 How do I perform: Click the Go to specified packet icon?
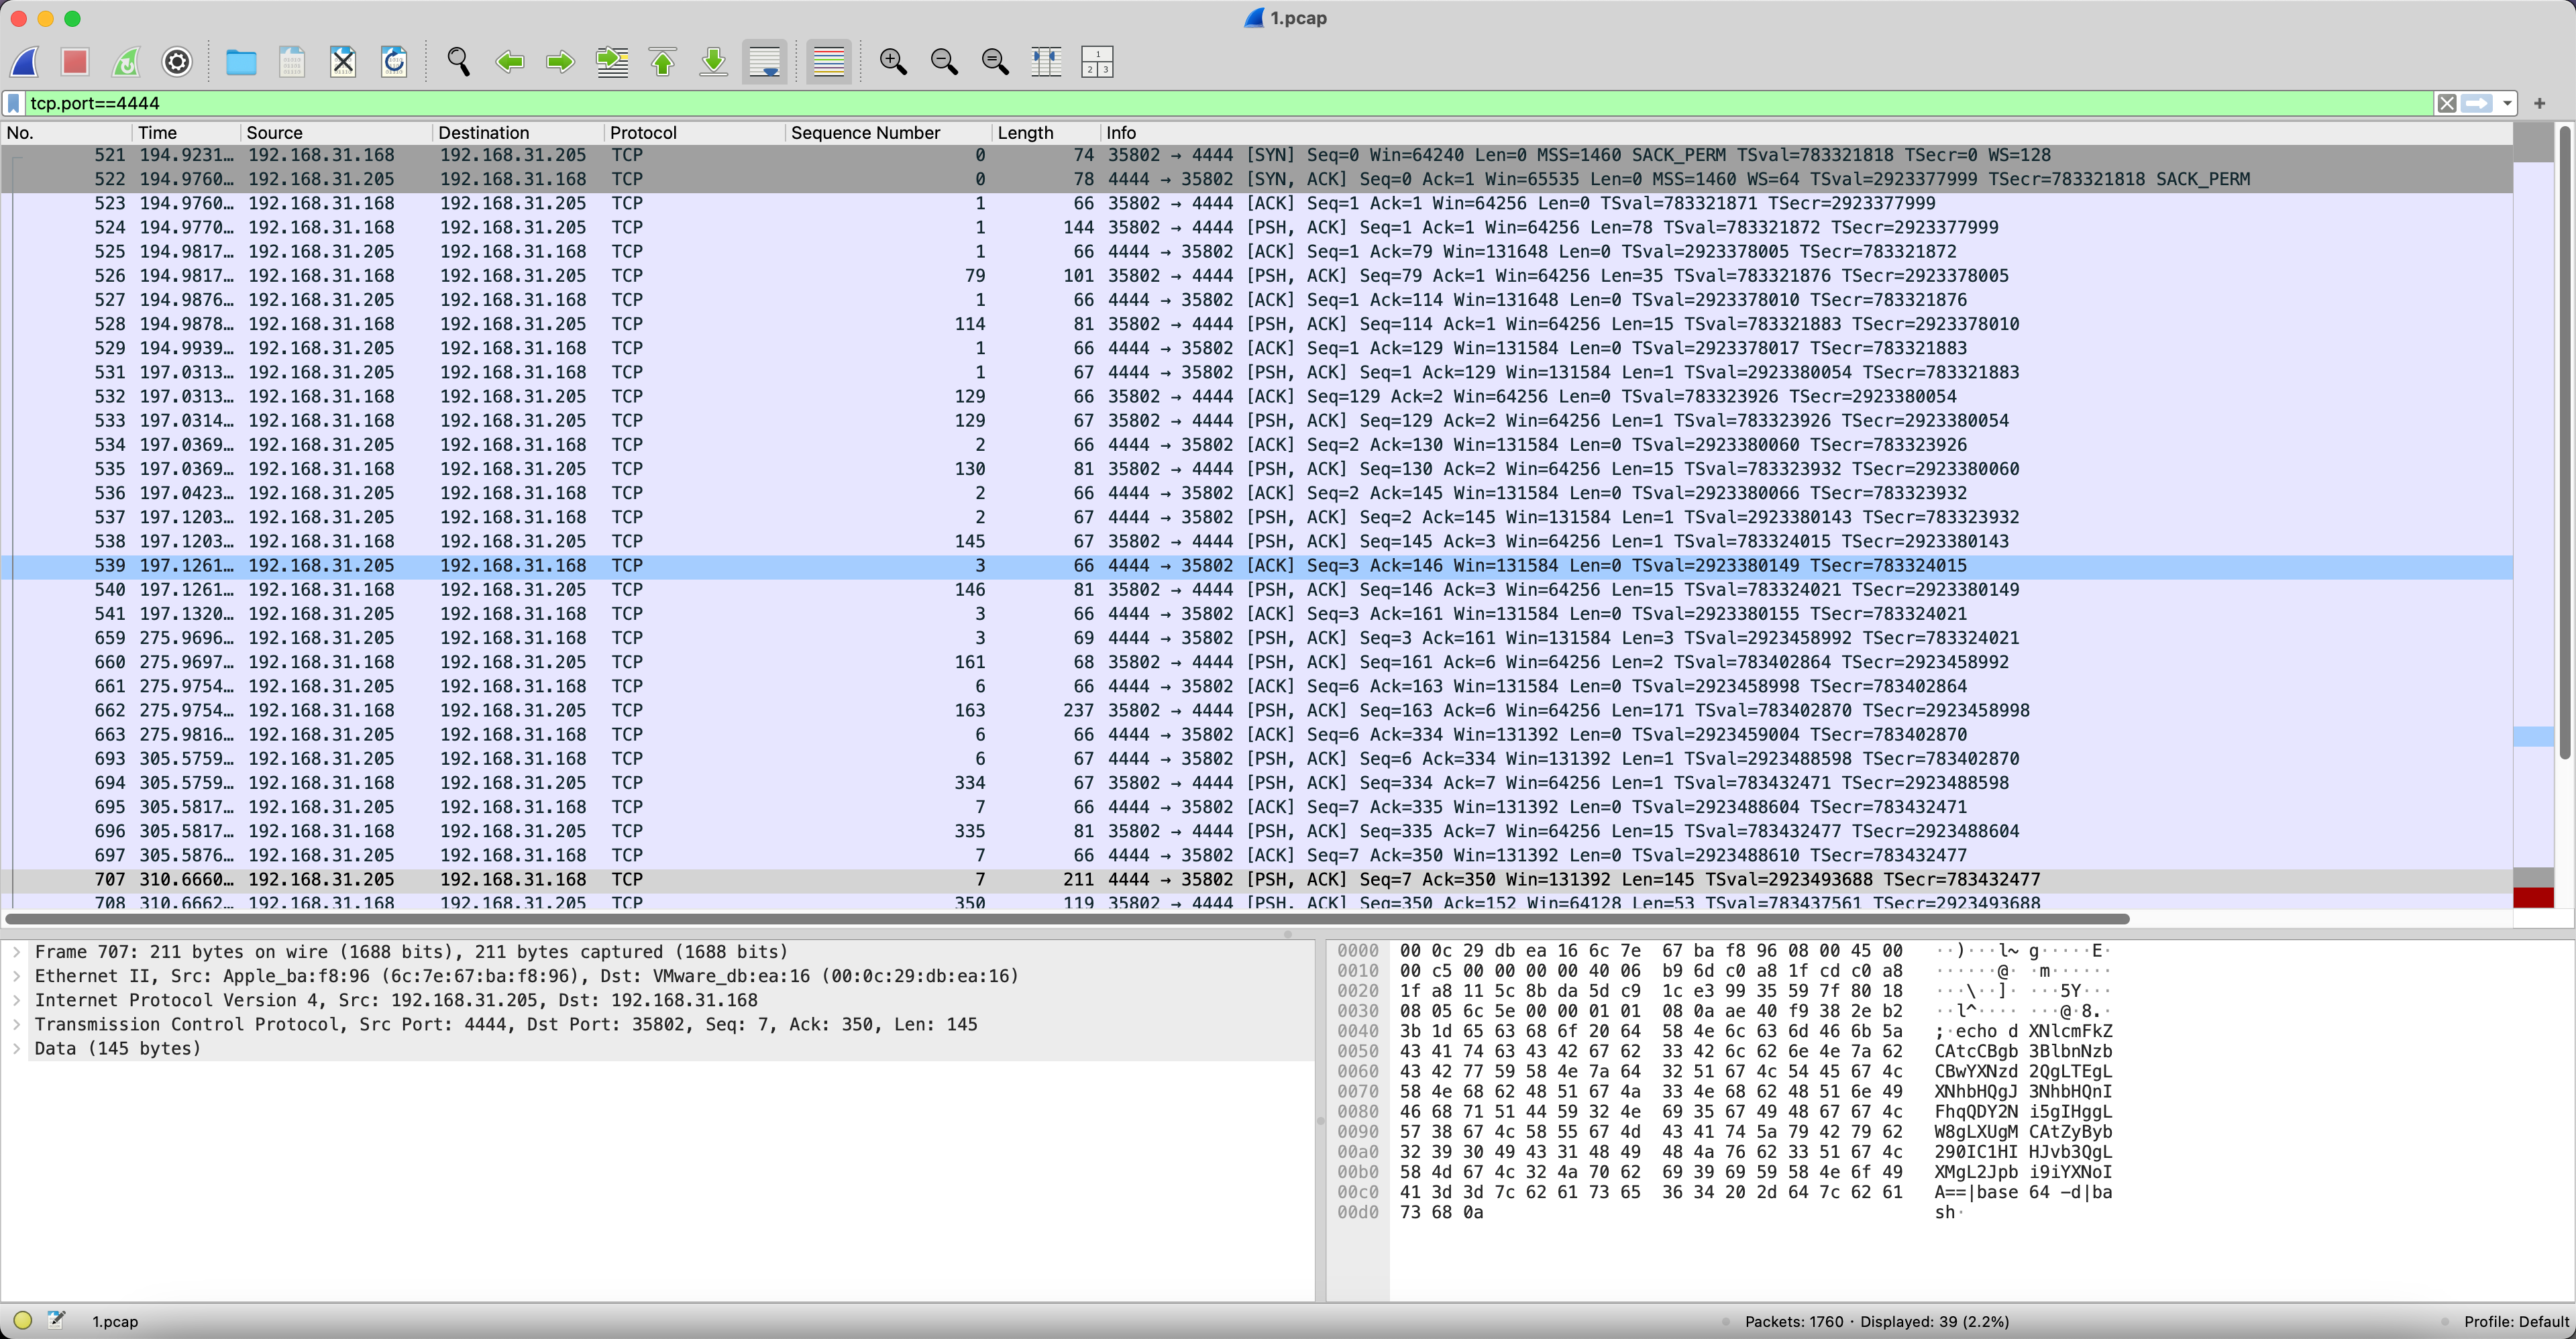click(x=612, y=62)
